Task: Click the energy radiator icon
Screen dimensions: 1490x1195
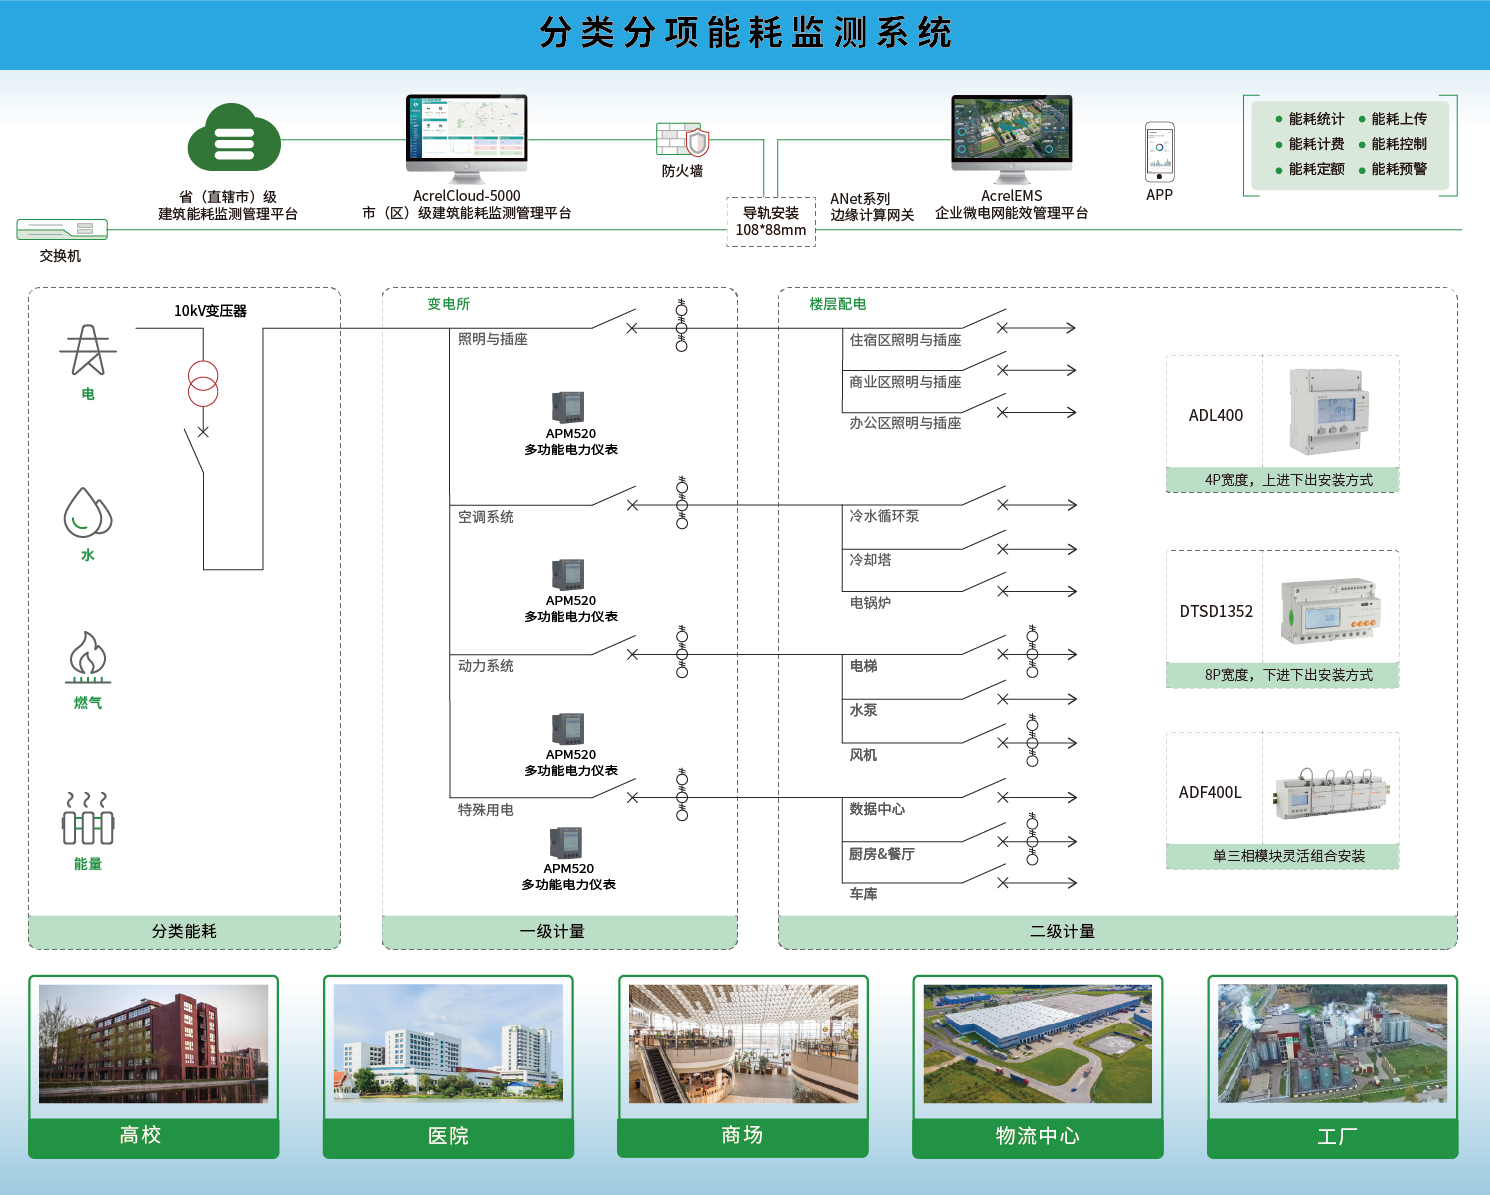Action: (x=88, y=820)
